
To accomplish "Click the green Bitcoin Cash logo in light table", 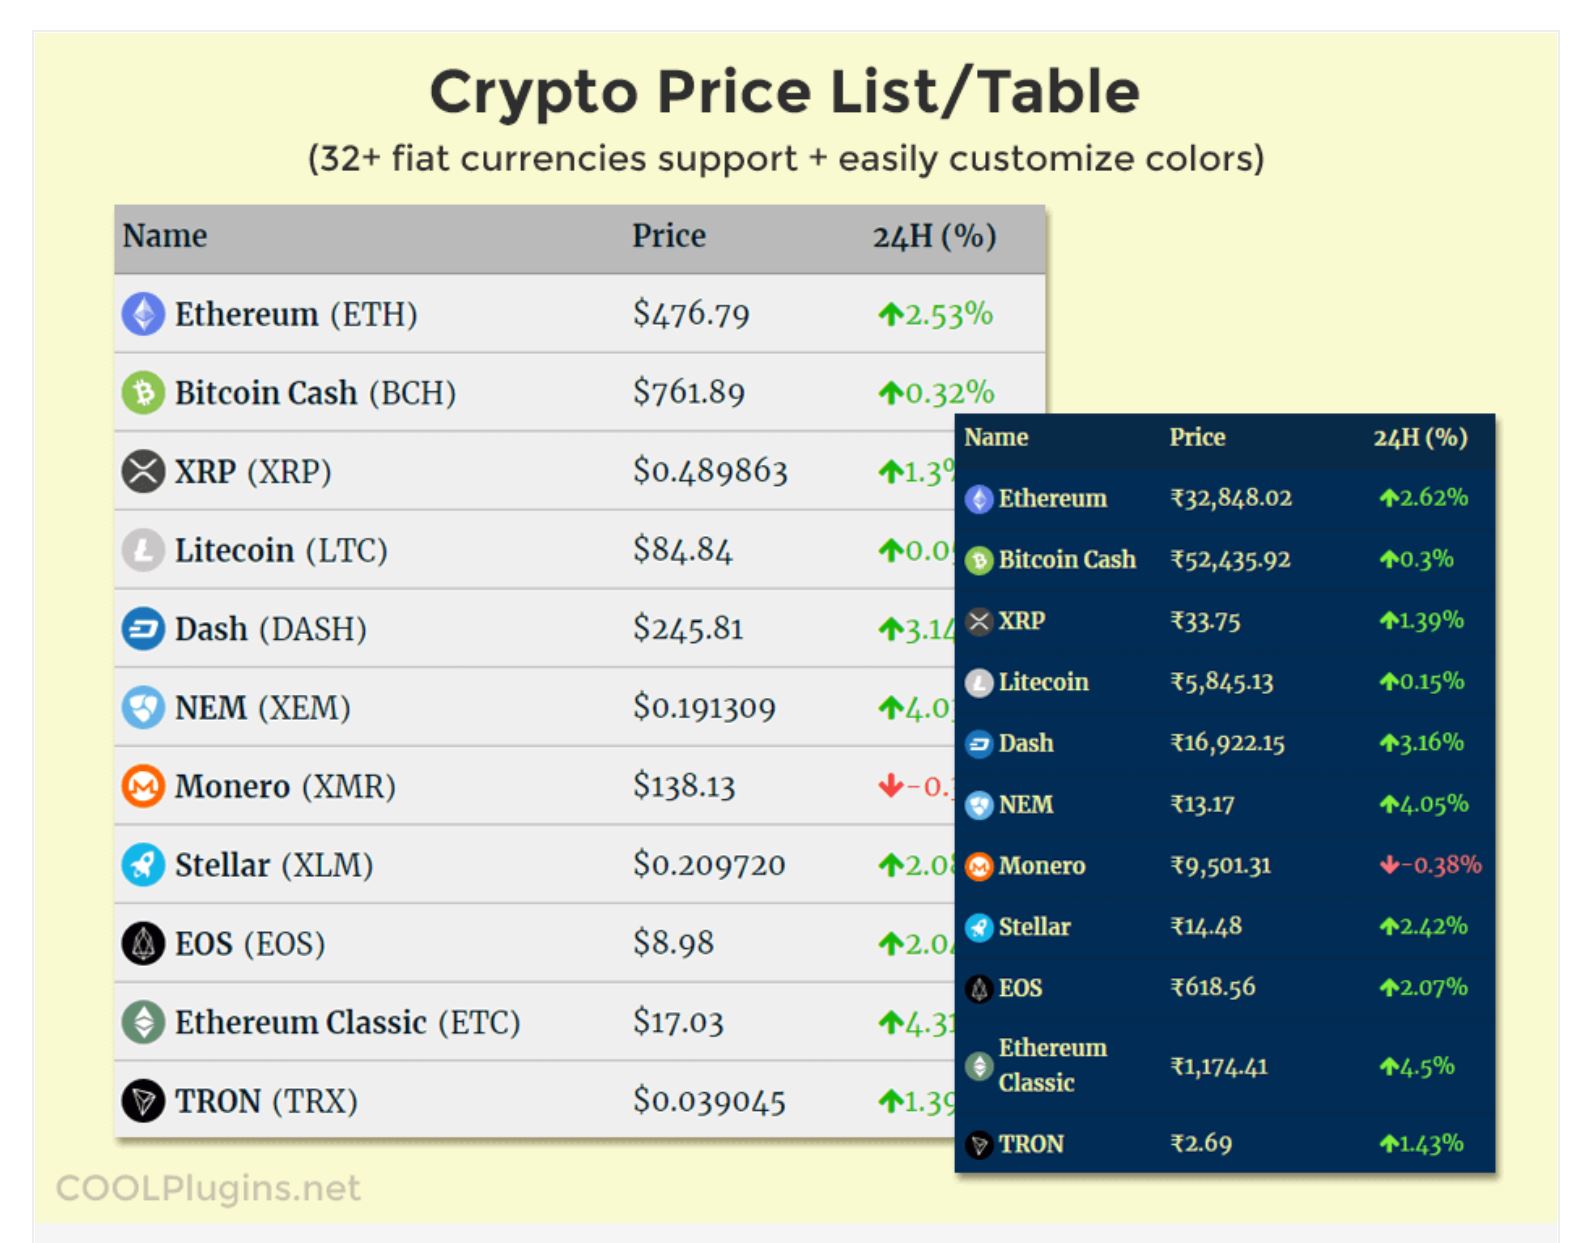I will [x=143, y=393].
